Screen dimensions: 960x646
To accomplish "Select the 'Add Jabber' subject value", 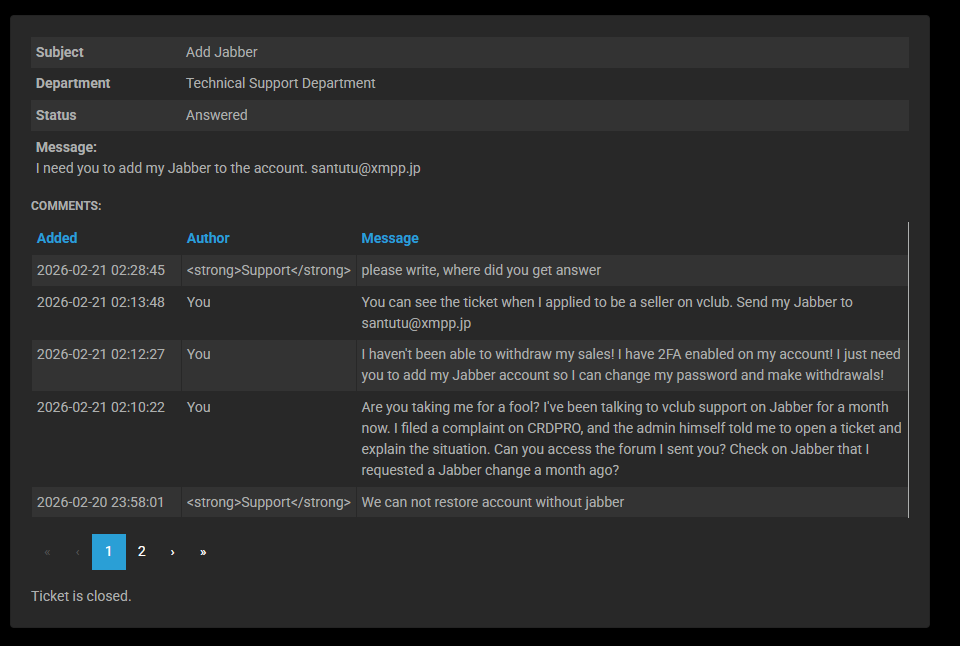I will 222,52.
